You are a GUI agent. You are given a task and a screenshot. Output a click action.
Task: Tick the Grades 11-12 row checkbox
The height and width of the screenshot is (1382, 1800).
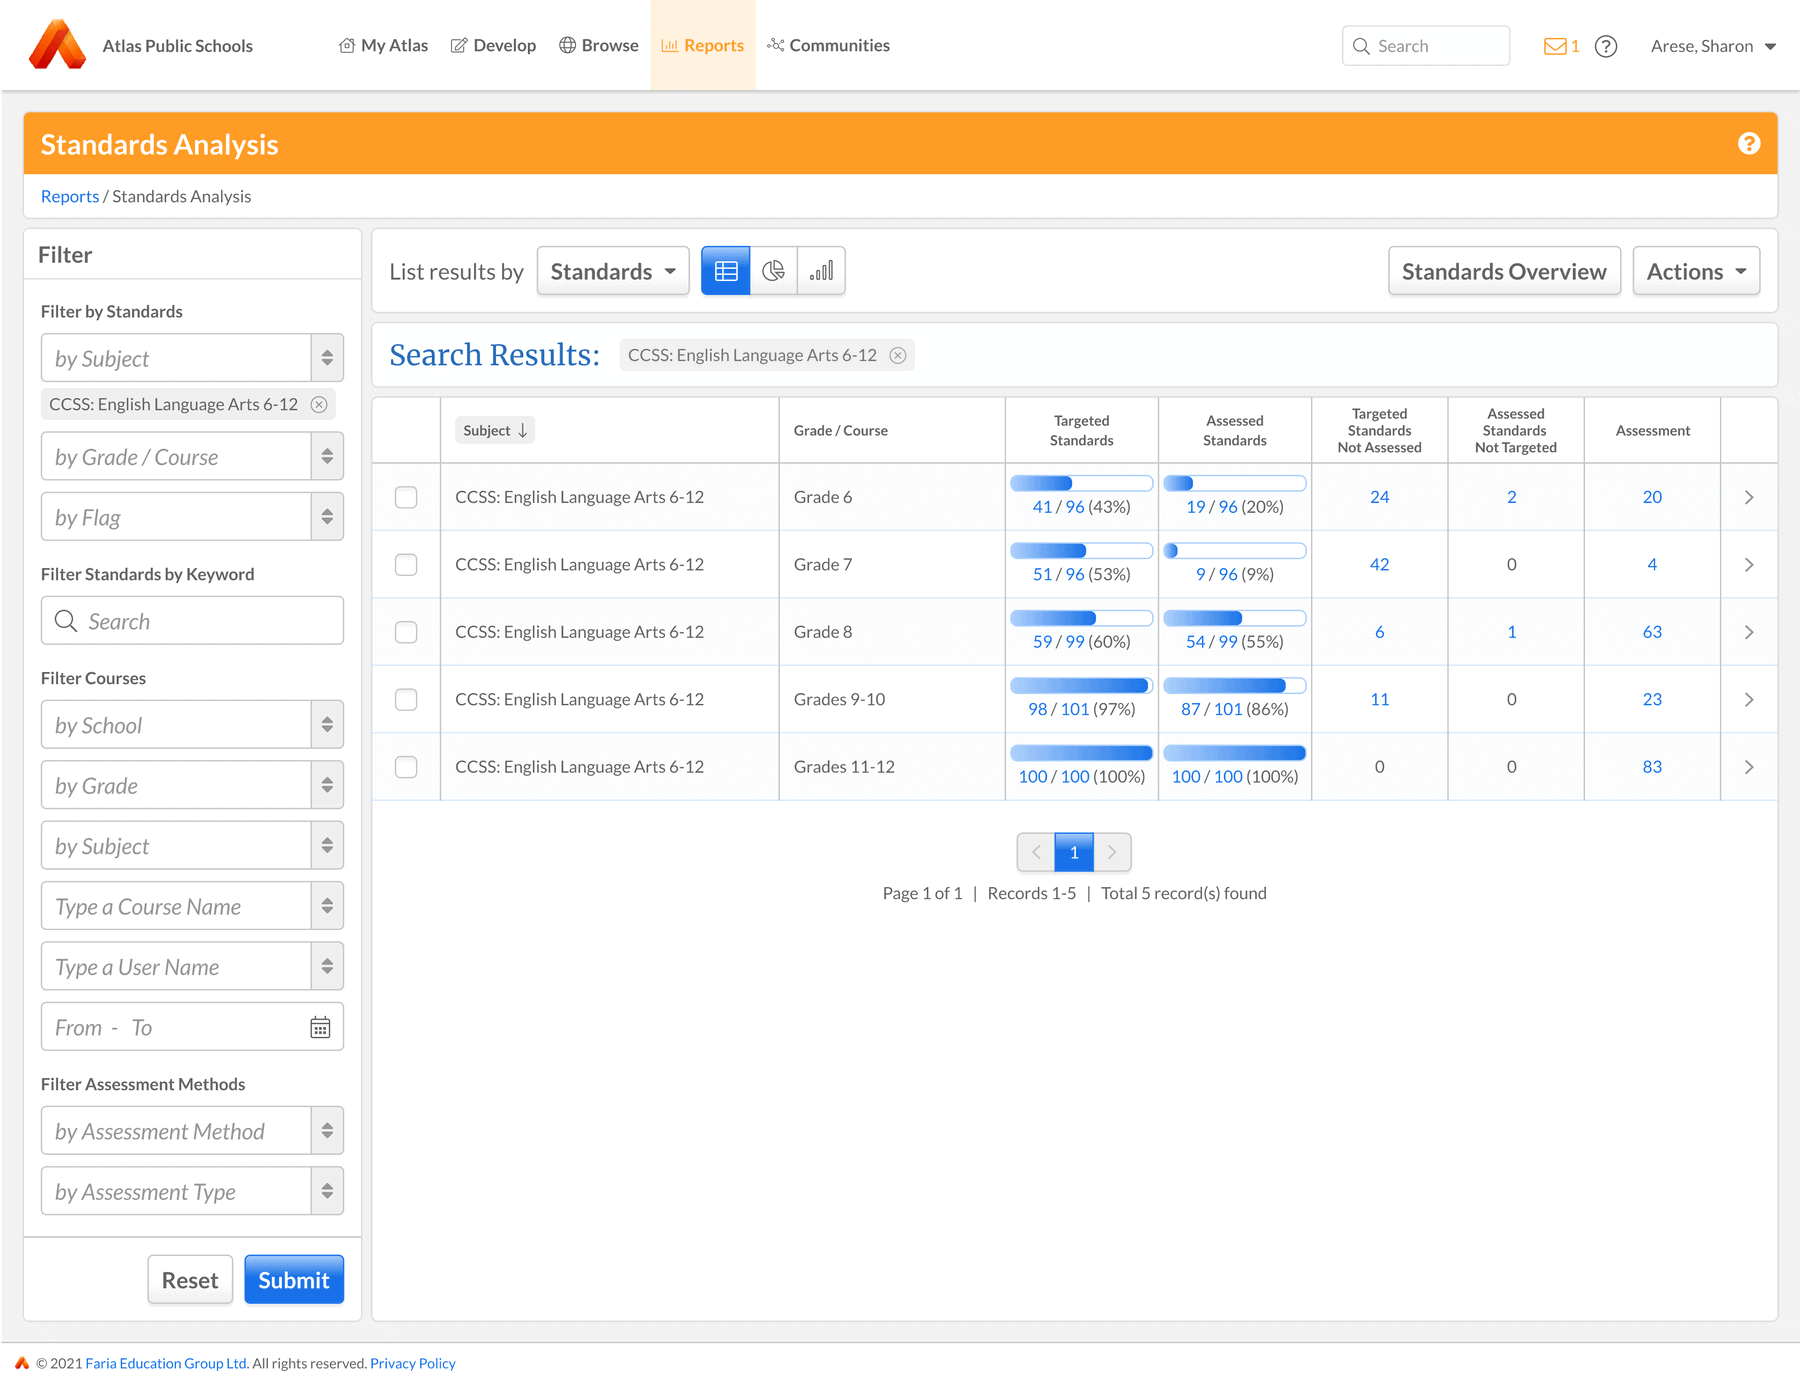pyautogui.click(x=406, y=767)
